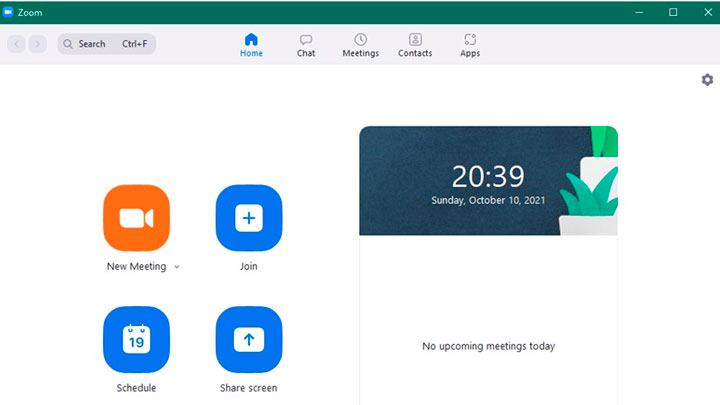Click the 20:39 clock display
The height and width of the screenshot is (405, 720).
[488, 176]
